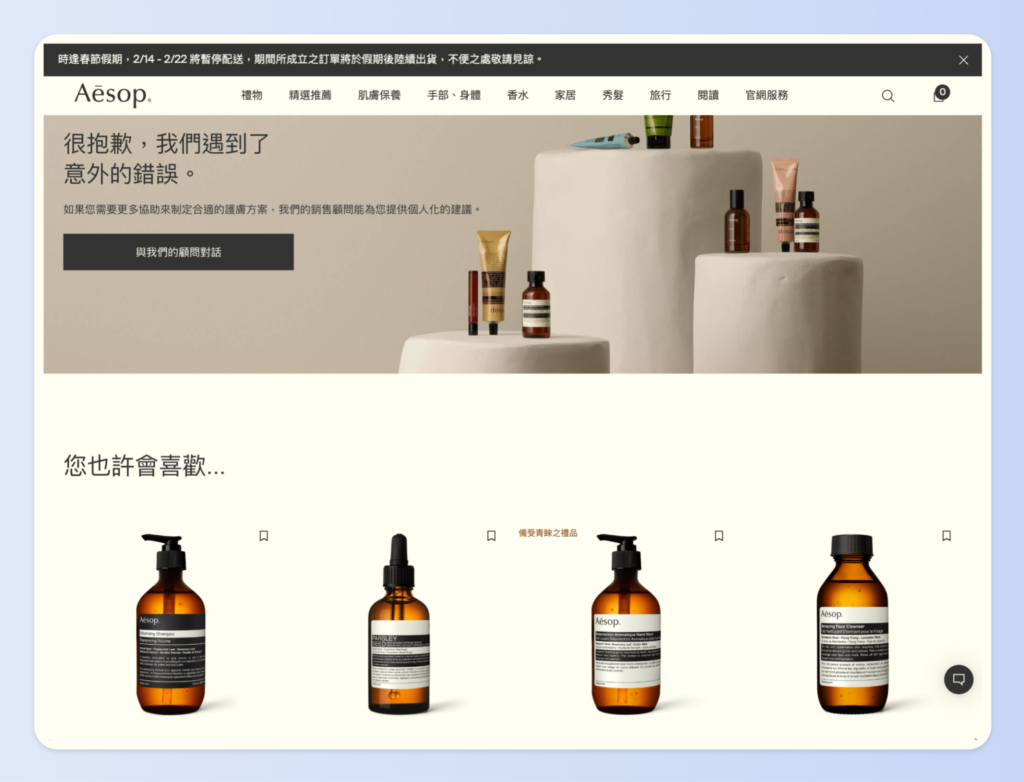Viewport: 1024px width, 782px height.
Task: Bookmark the Parsley Seed dropper serum
Action: 491,536
